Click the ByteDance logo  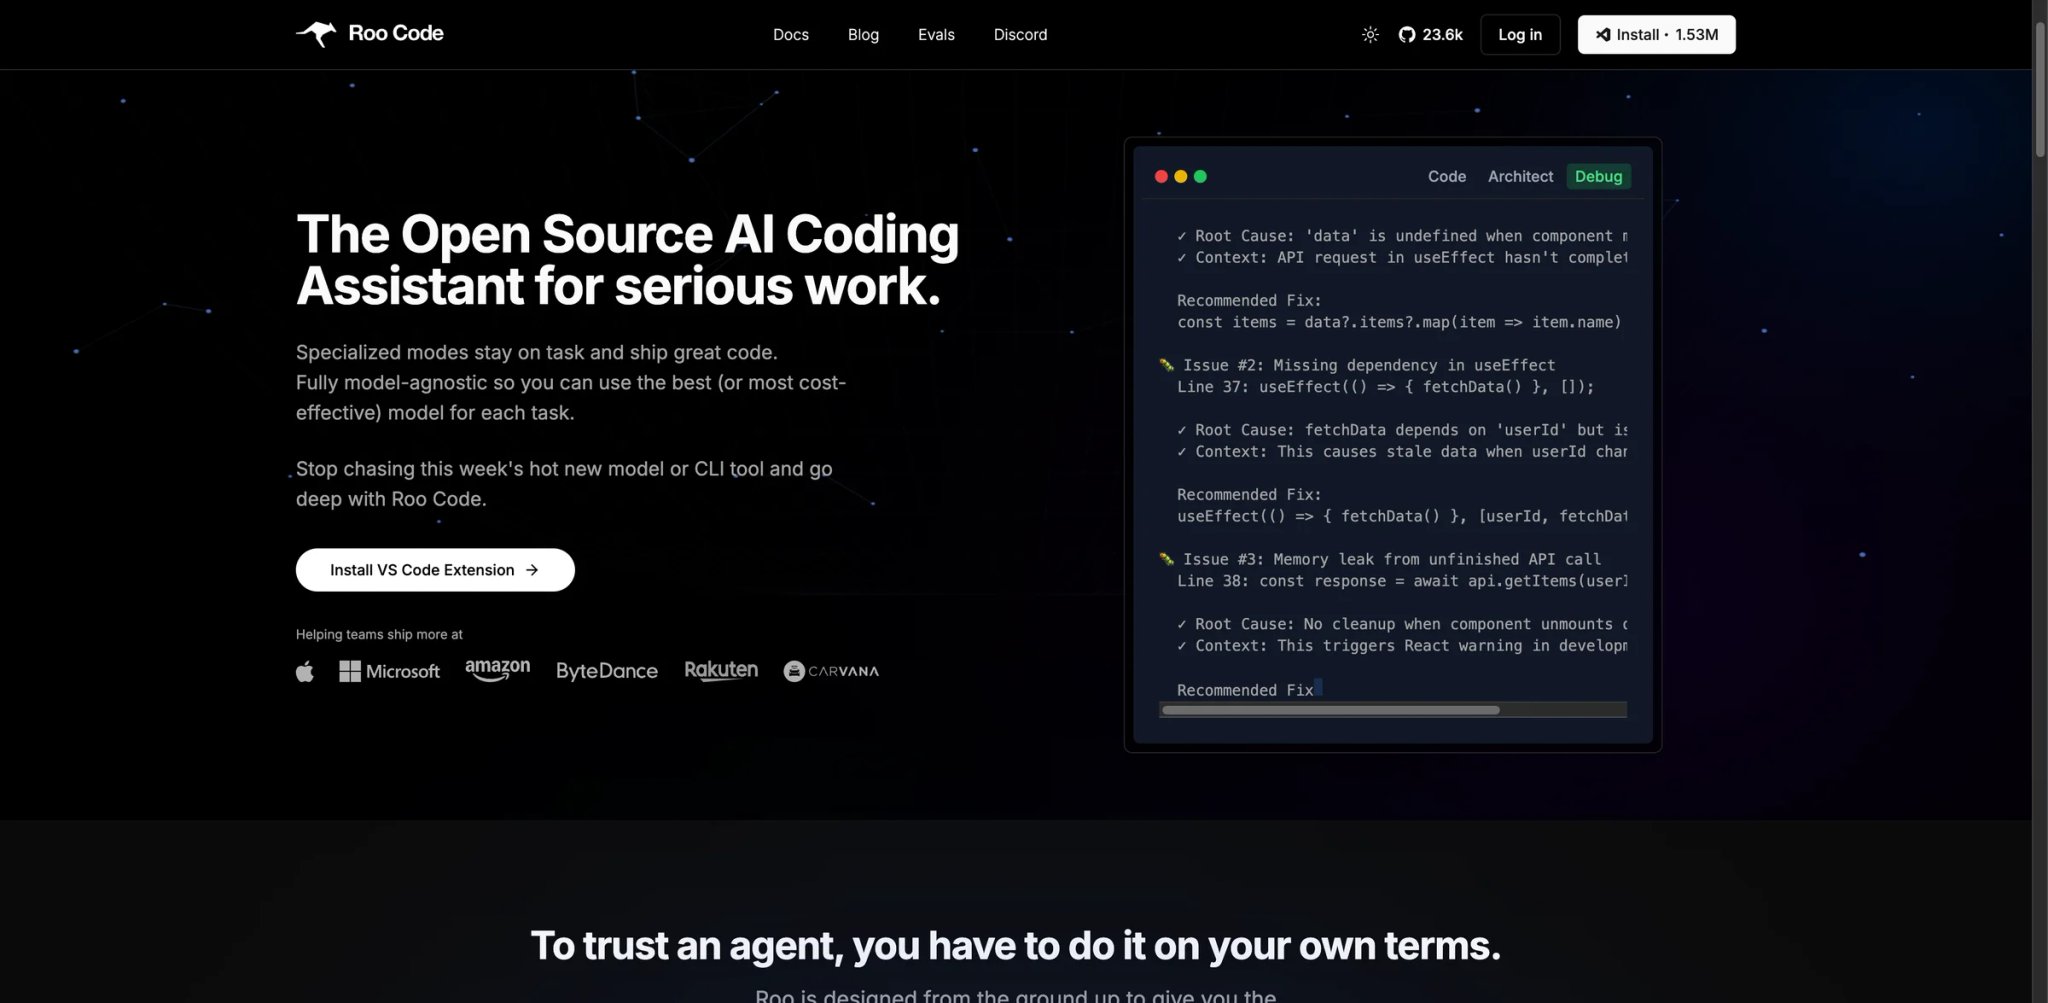607,671
